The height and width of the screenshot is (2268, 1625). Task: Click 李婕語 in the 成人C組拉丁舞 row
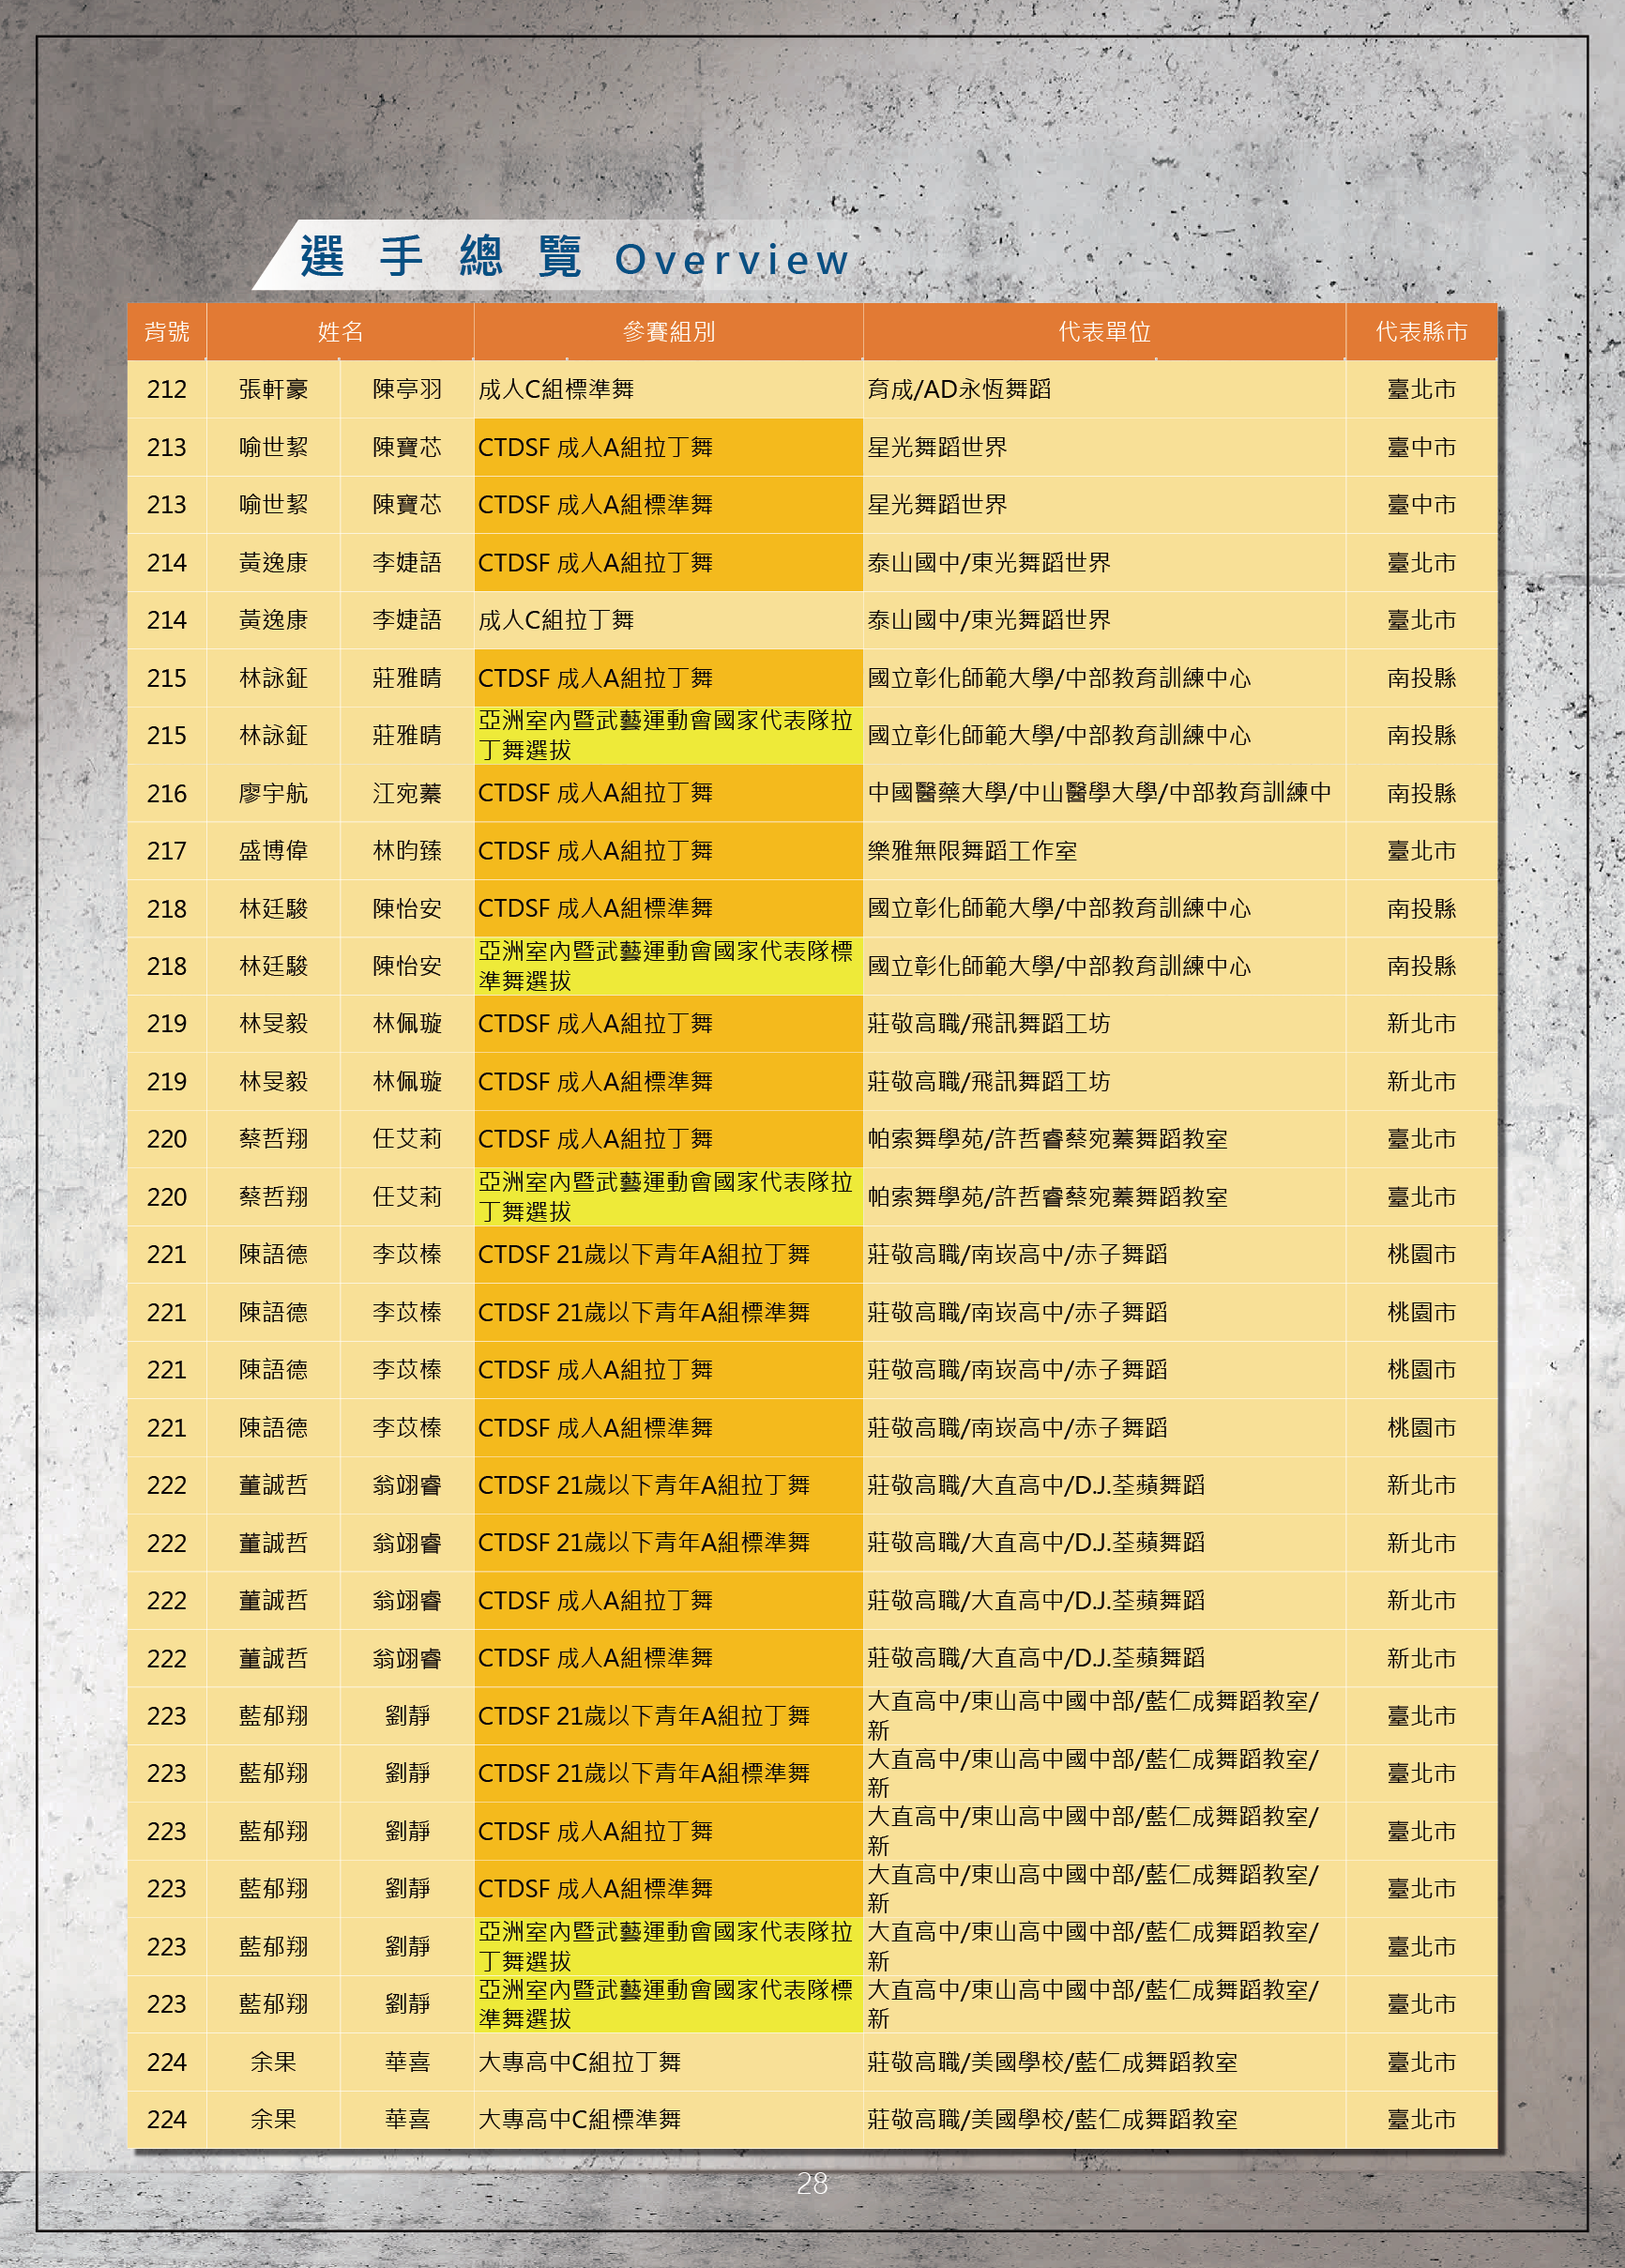[x=407, y=620]
